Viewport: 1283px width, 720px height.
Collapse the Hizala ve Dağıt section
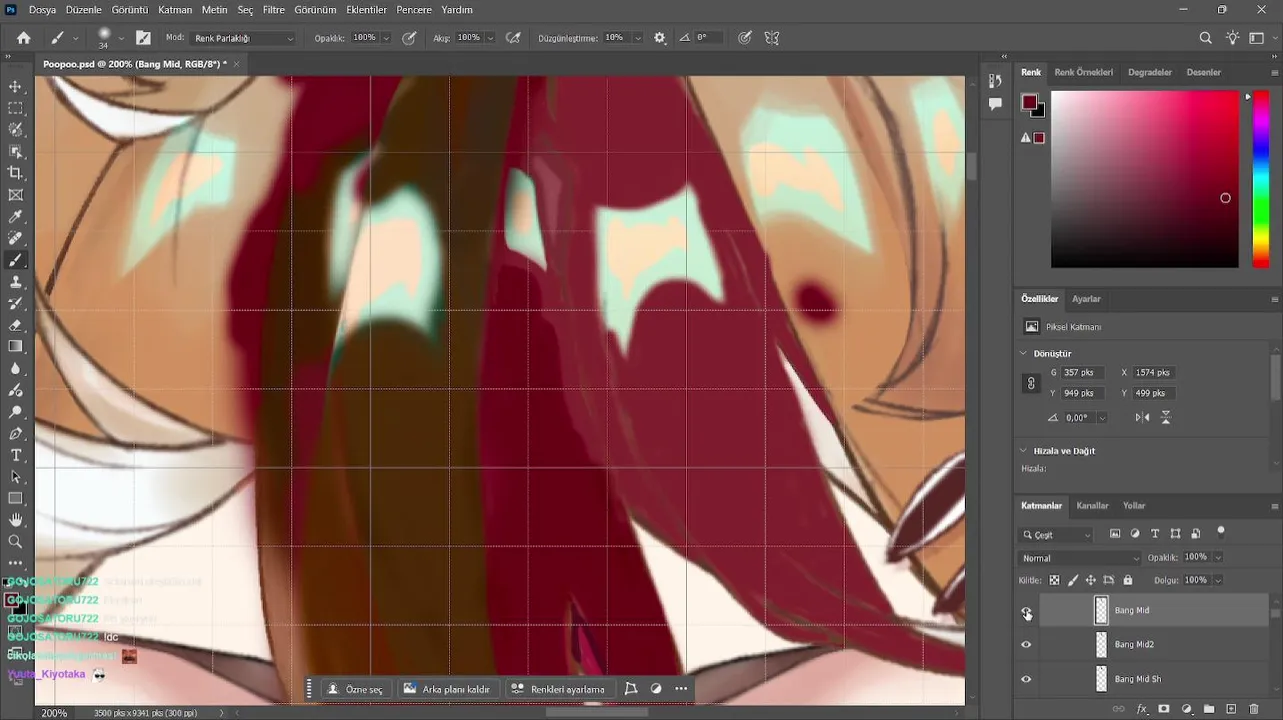pos(1023,450)
